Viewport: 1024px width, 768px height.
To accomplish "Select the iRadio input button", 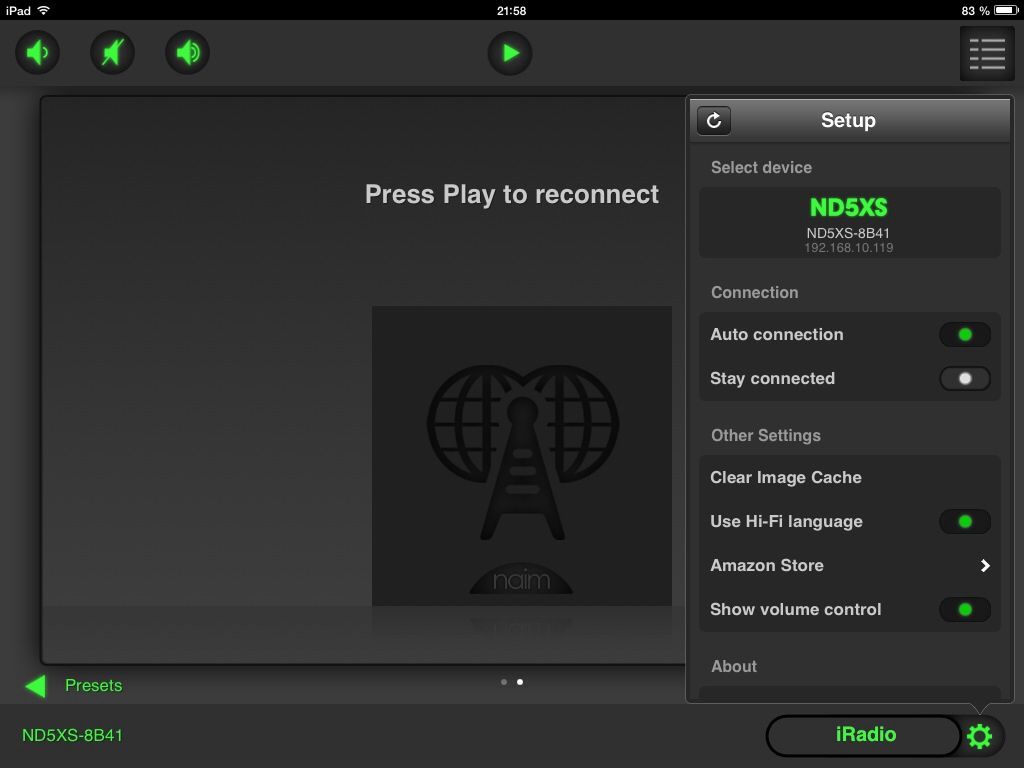I will point(865,735).
